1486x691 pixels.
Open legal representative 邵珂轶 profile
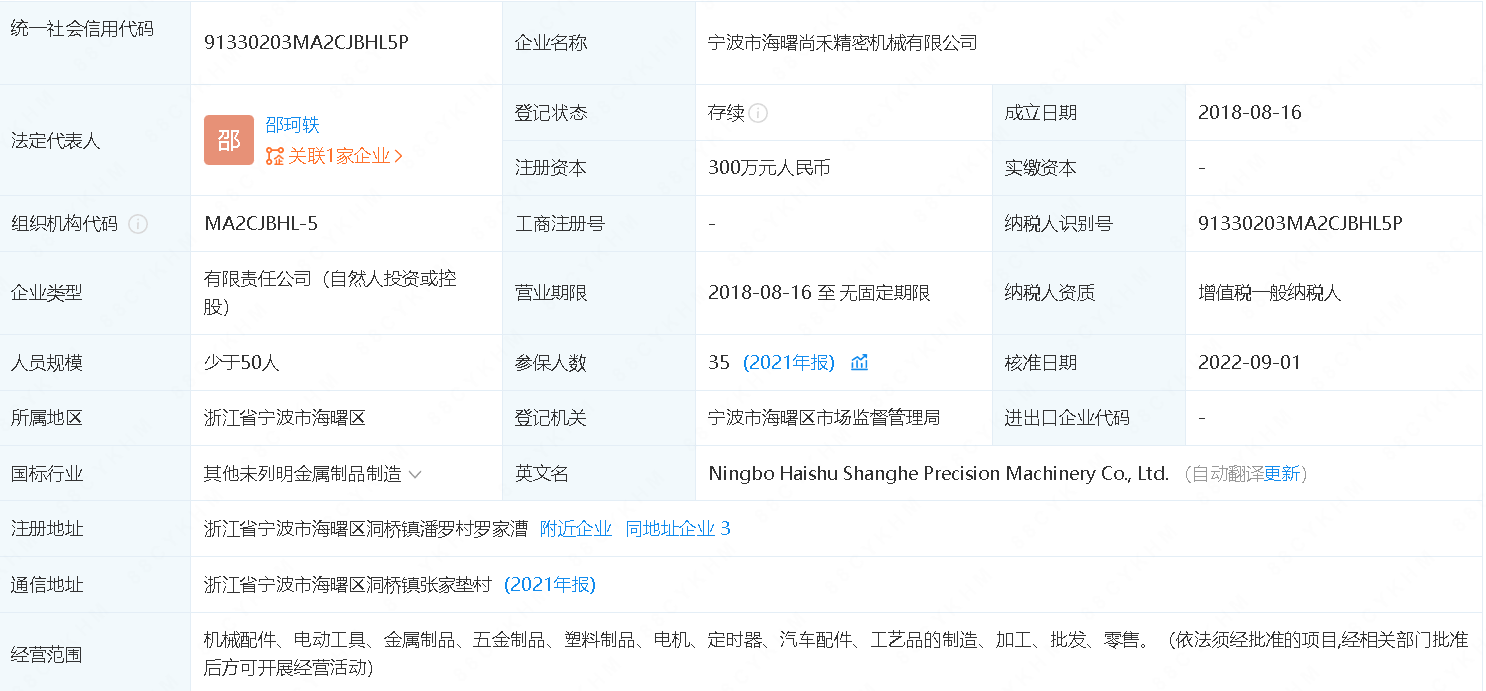coord(292,125)
